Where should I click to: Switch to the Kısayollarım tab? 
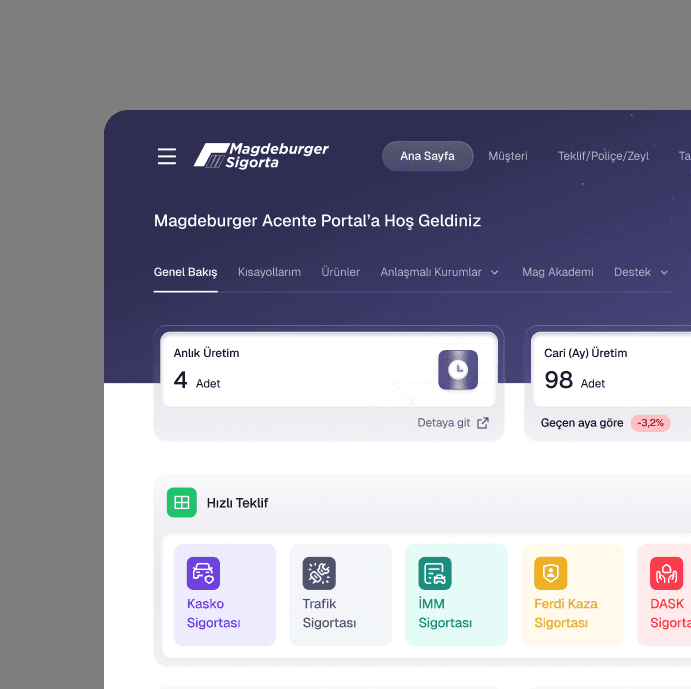269,272
